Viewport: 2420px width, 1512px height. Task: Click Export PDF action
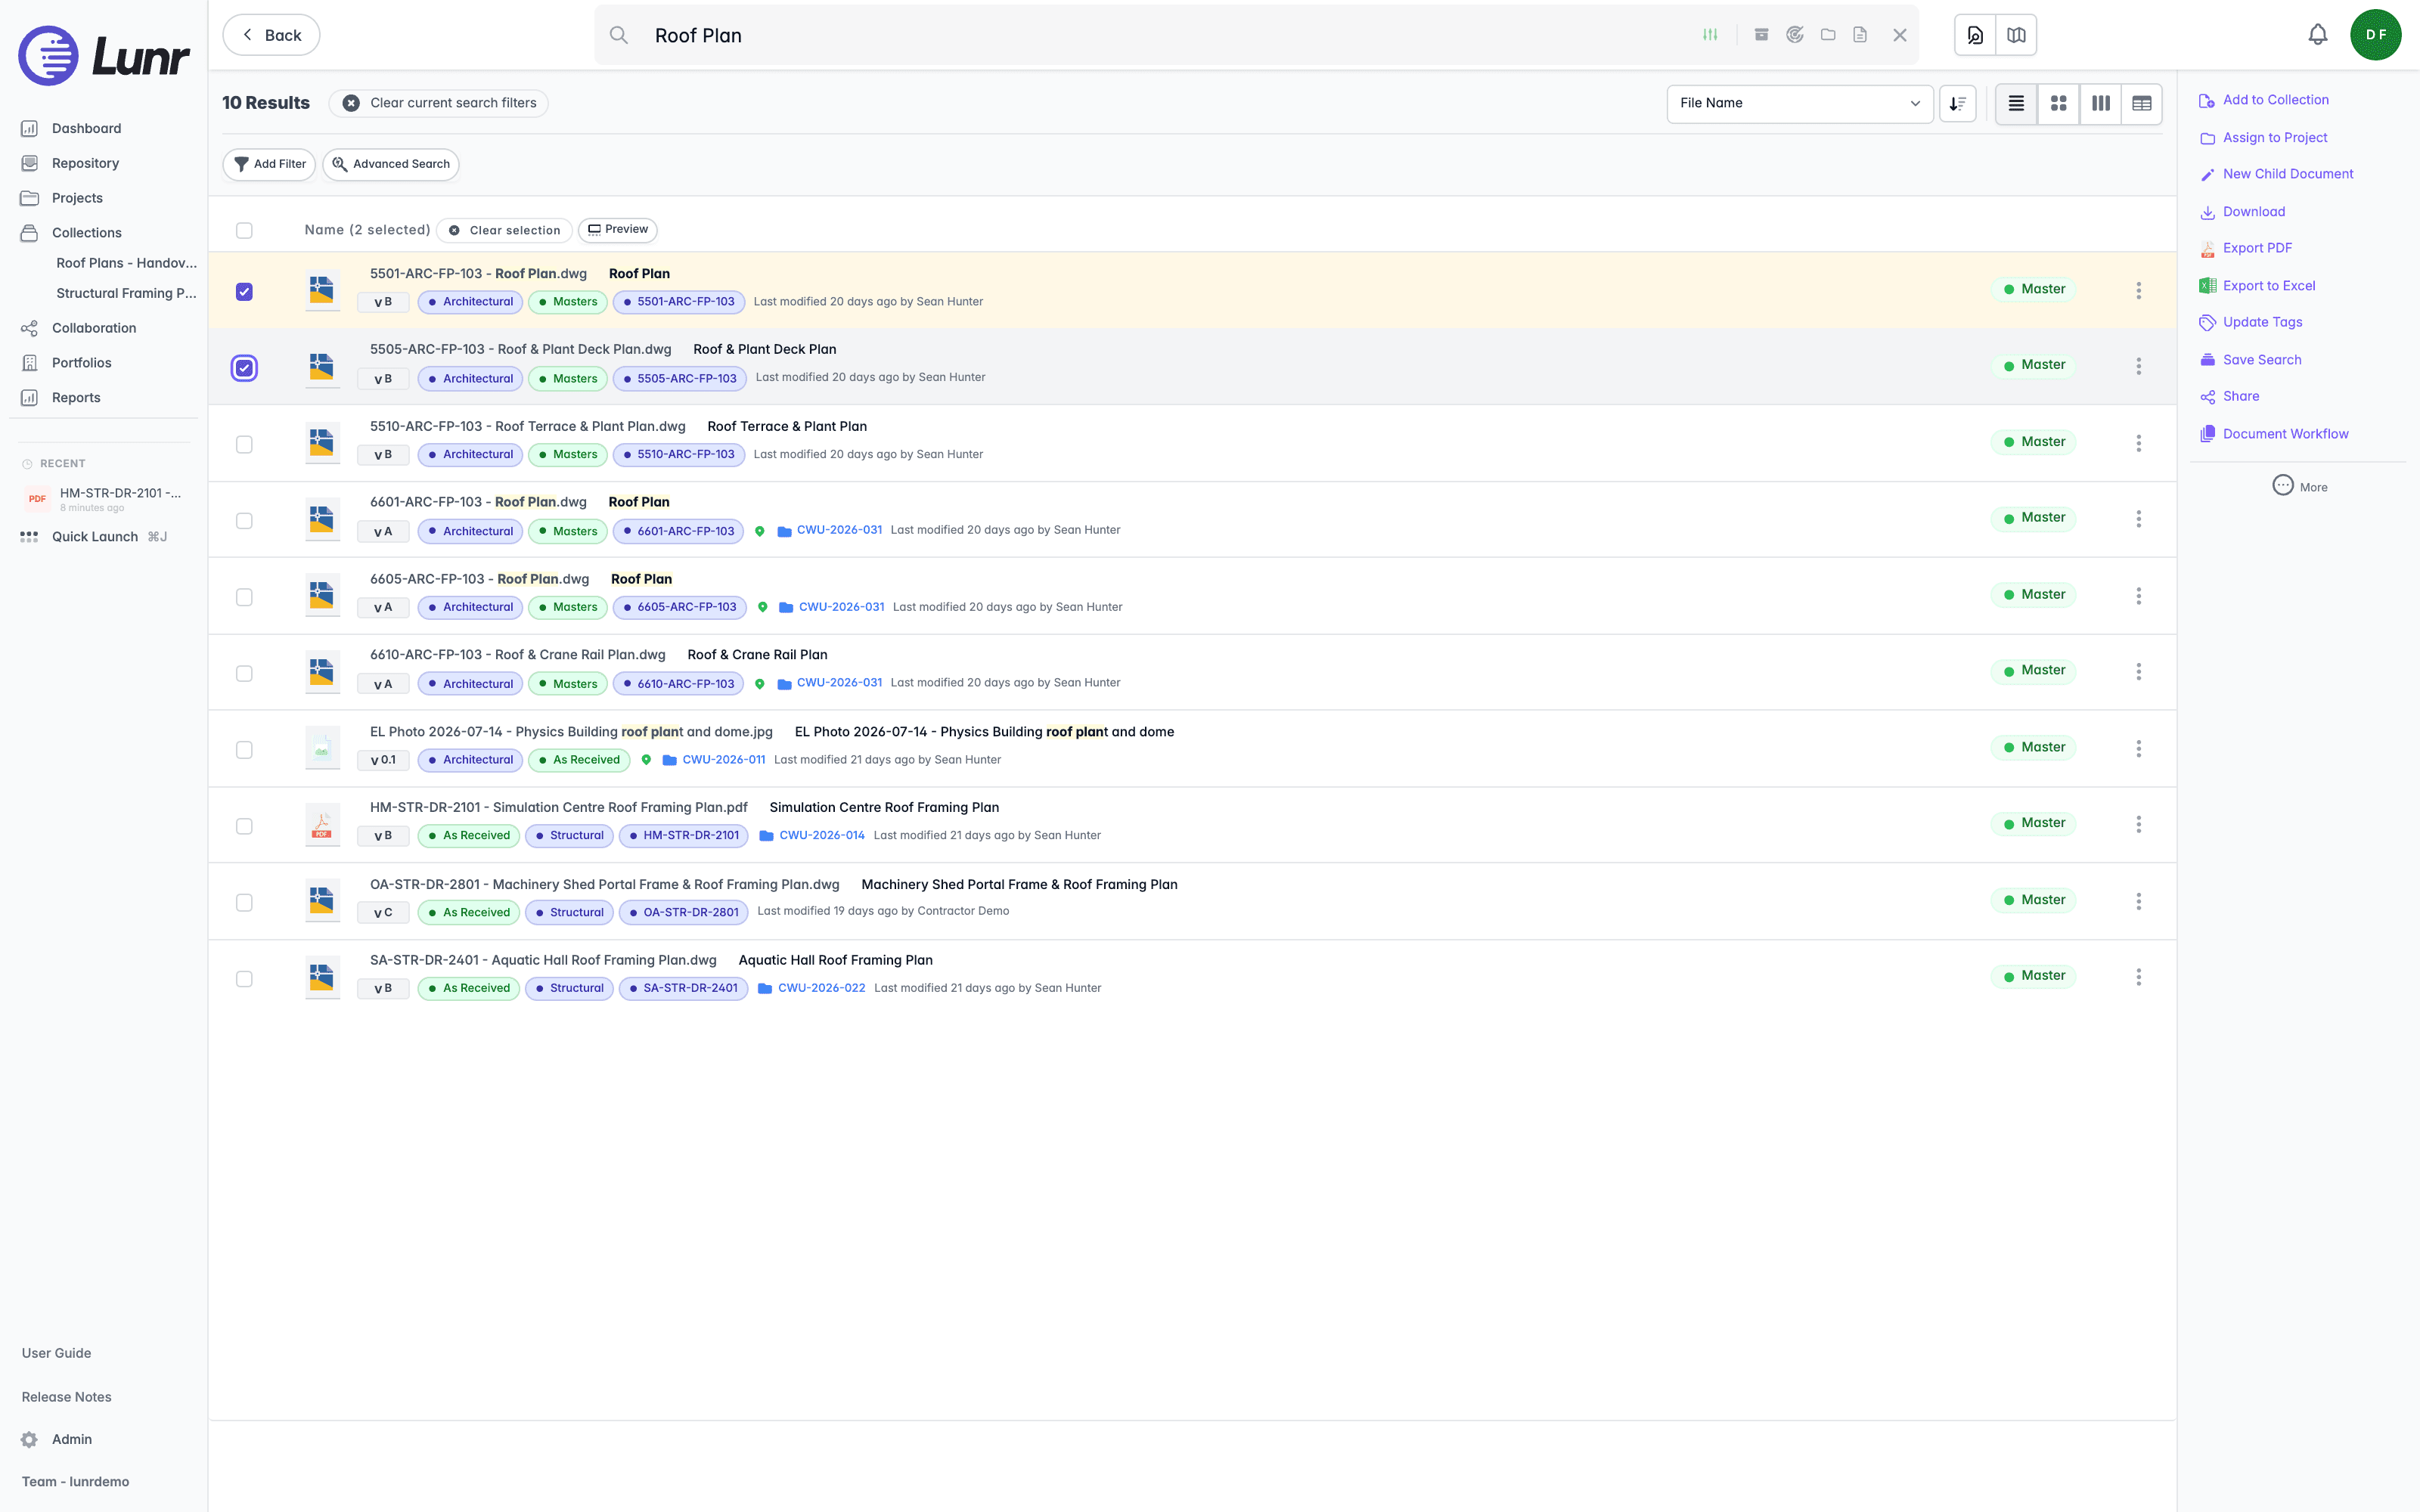tap(2246, 248)
